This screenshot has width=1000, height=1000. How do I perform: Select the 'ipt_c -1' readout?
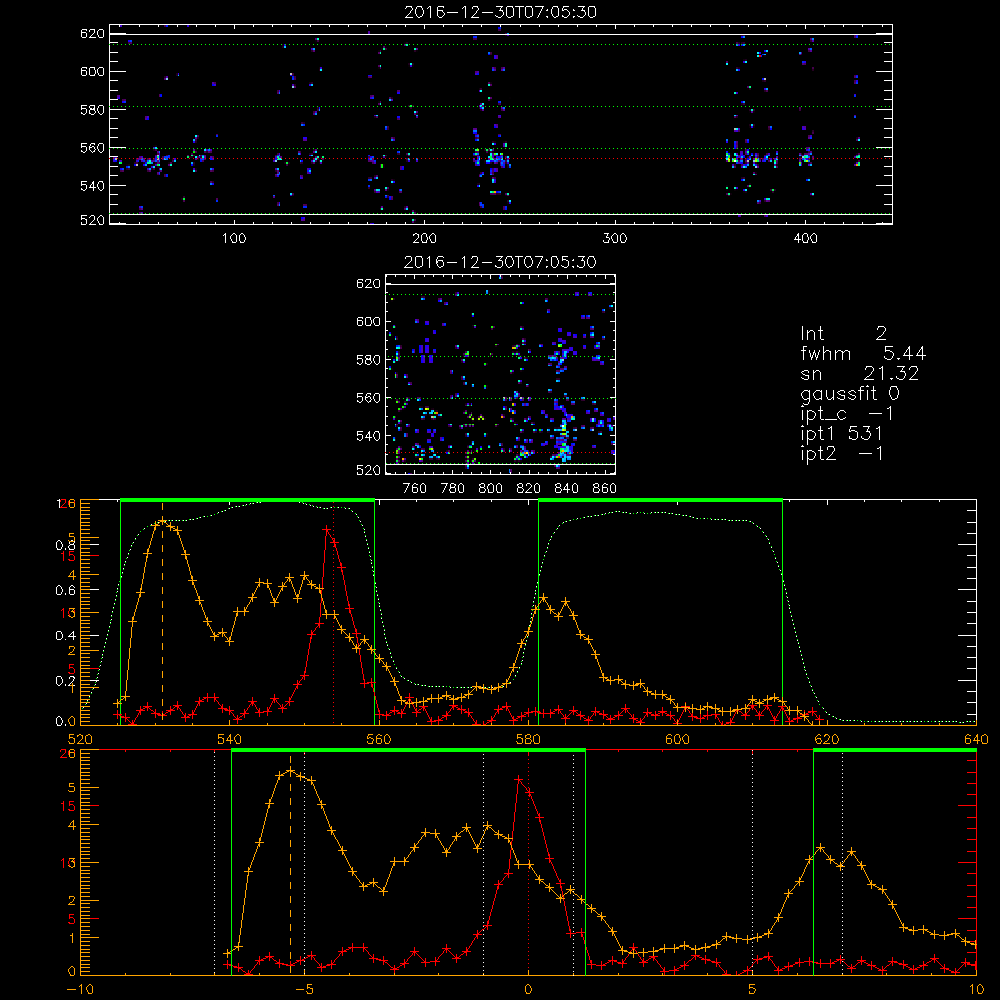[847, 415]
